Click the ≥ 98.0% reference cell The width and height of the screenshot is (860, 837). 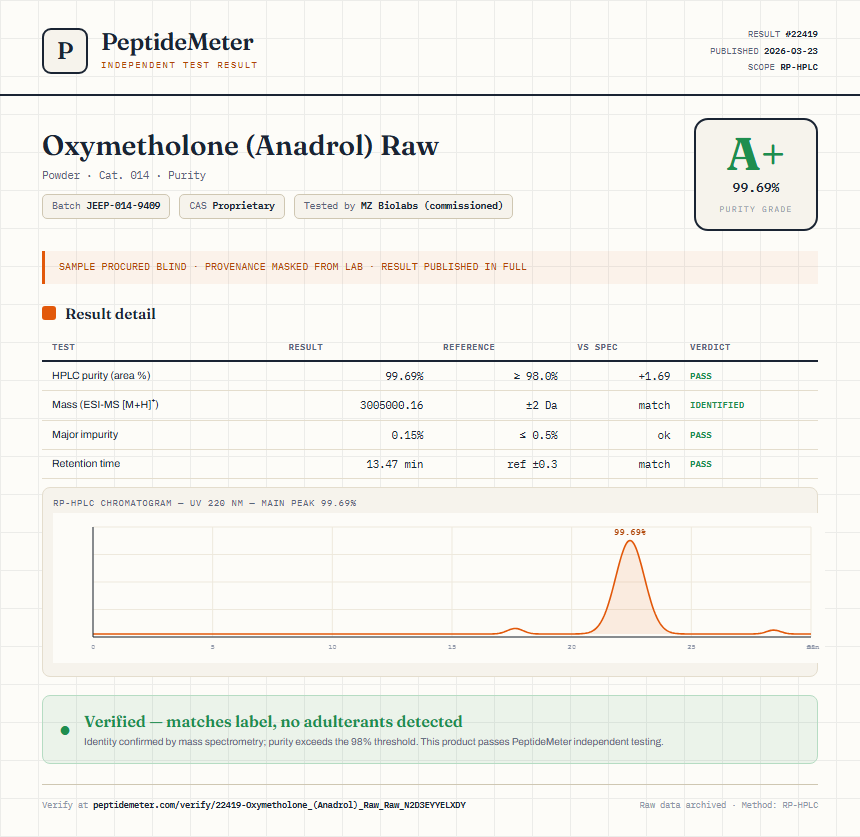(535, 376)
